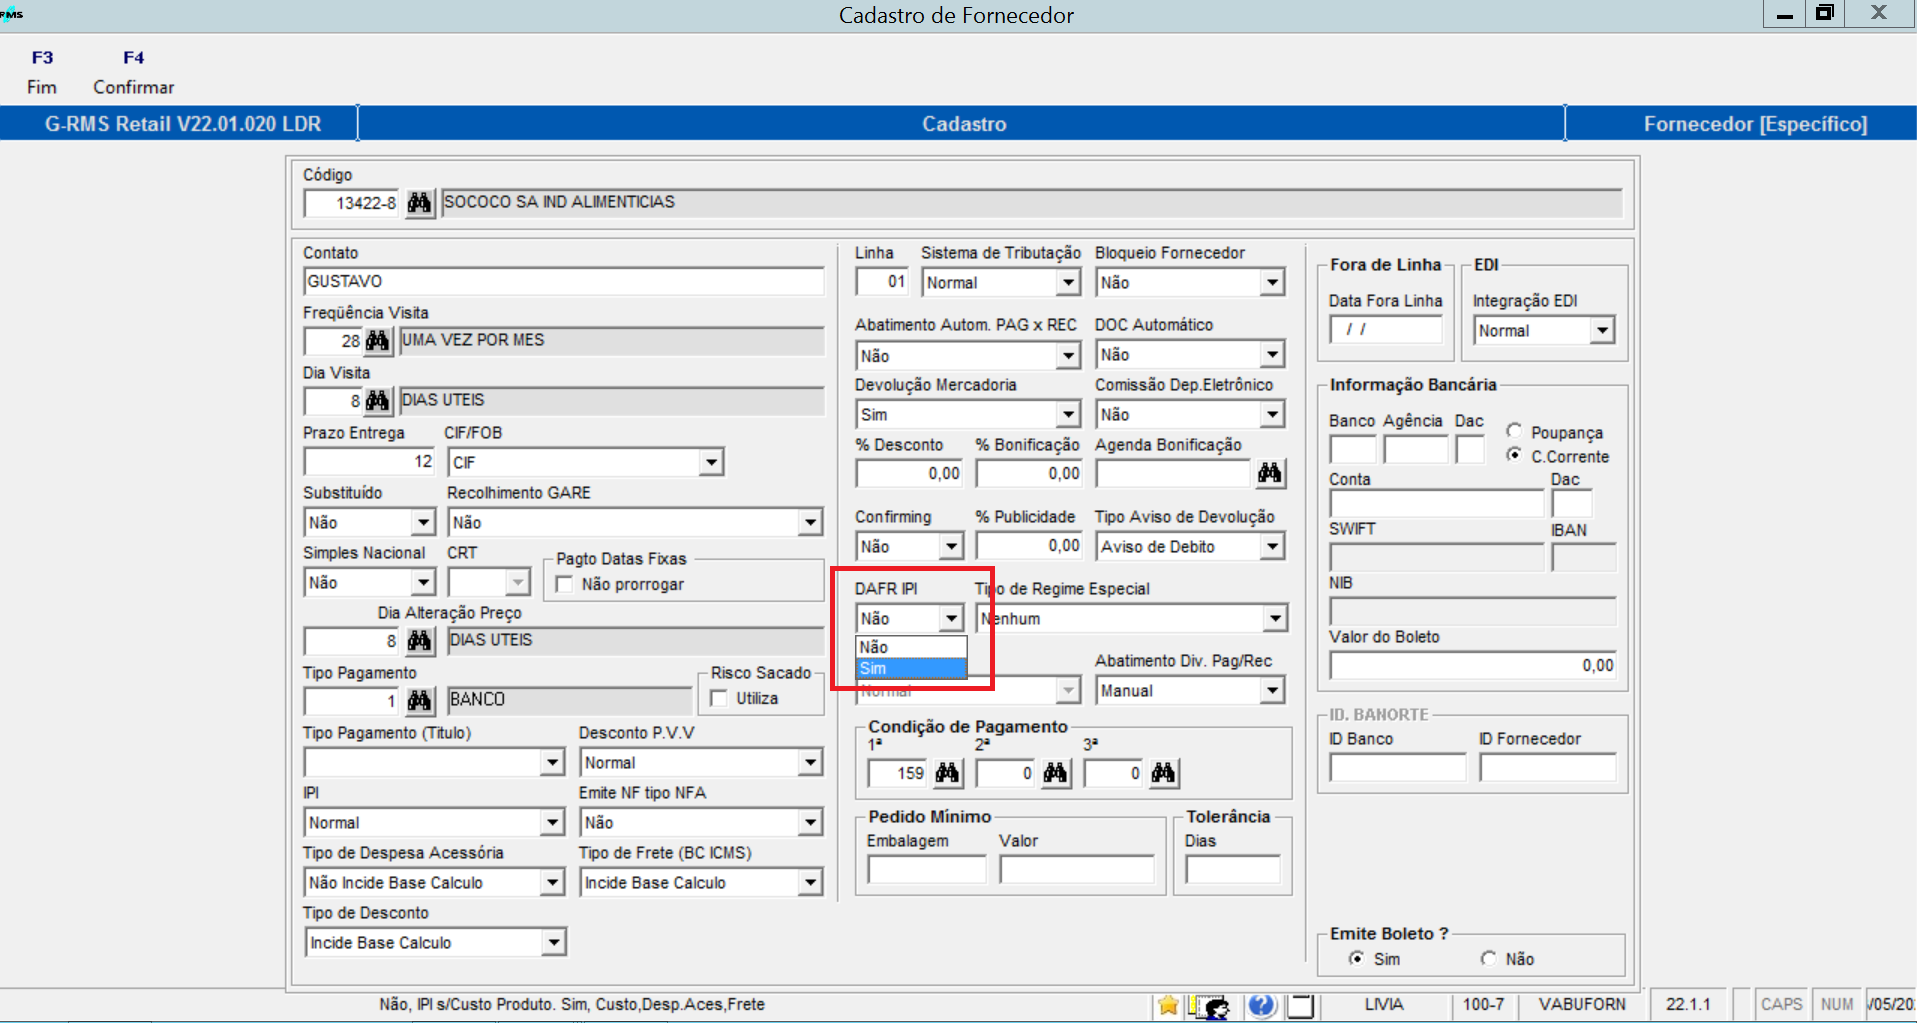The height and width of the screenshot is (1023, 1917).
Task: Click the user notebook icon in status bar
Action: tap(1210, 1006)
